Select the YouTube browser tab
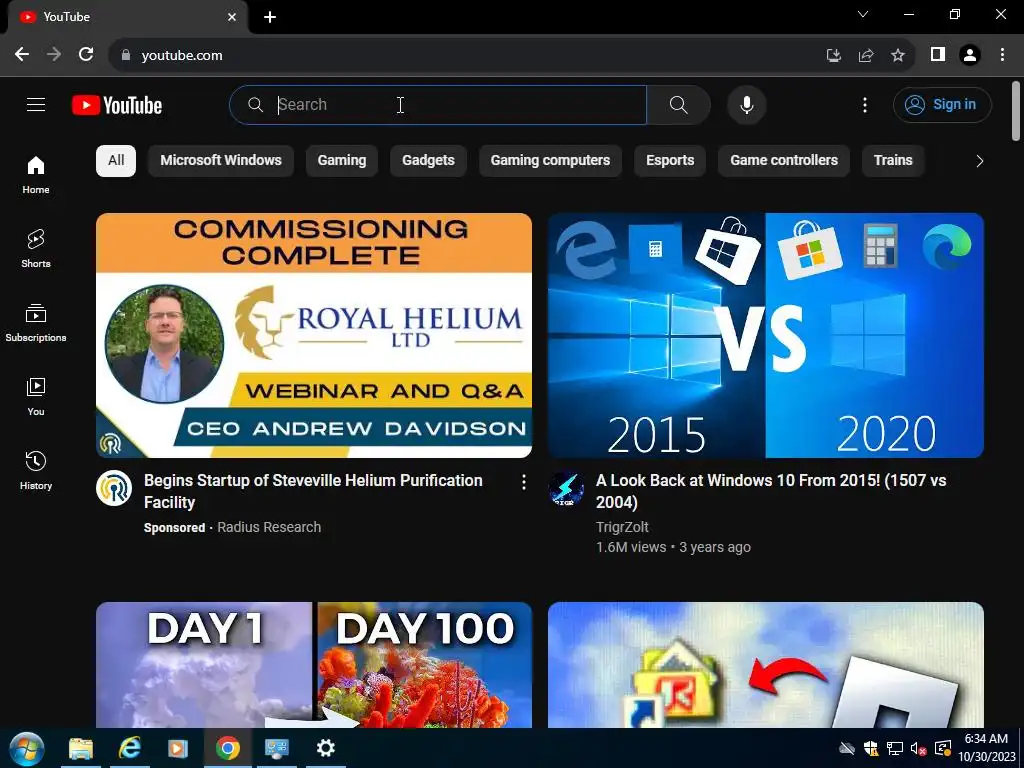 coord(127,17)
